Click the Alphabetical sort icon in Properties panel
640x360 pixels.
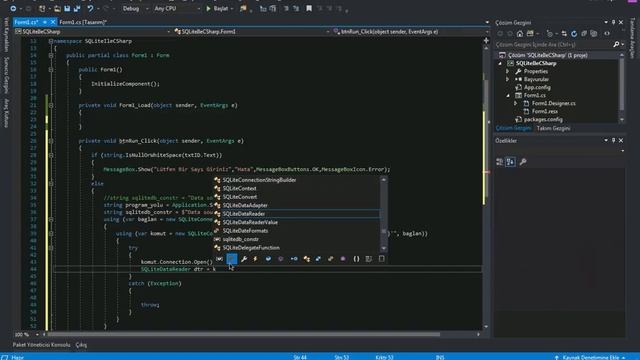pyautogui.click(x=510, y=162)
